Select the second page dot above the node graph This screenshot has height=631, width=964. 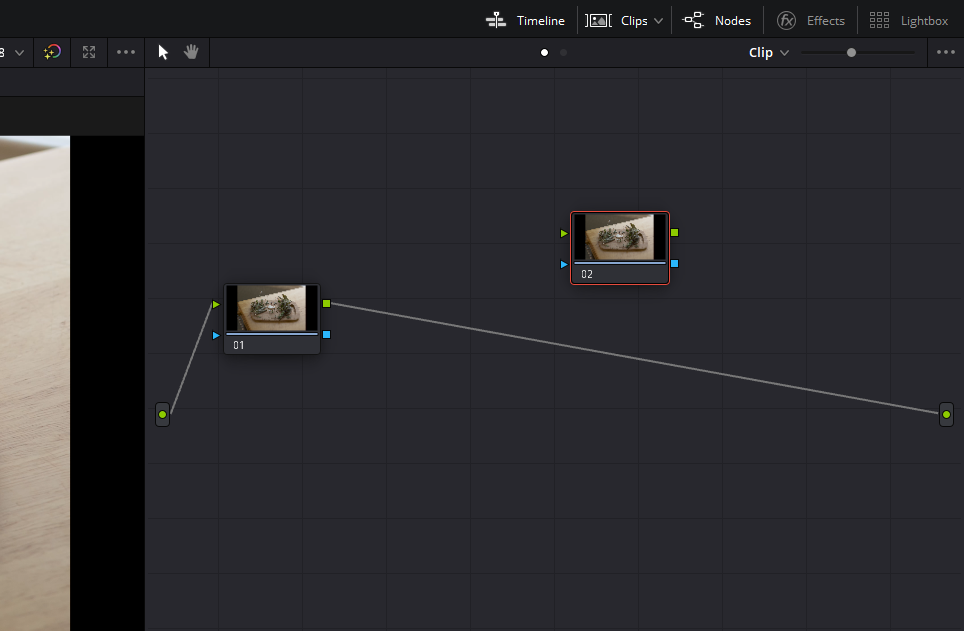click(562, 52)
